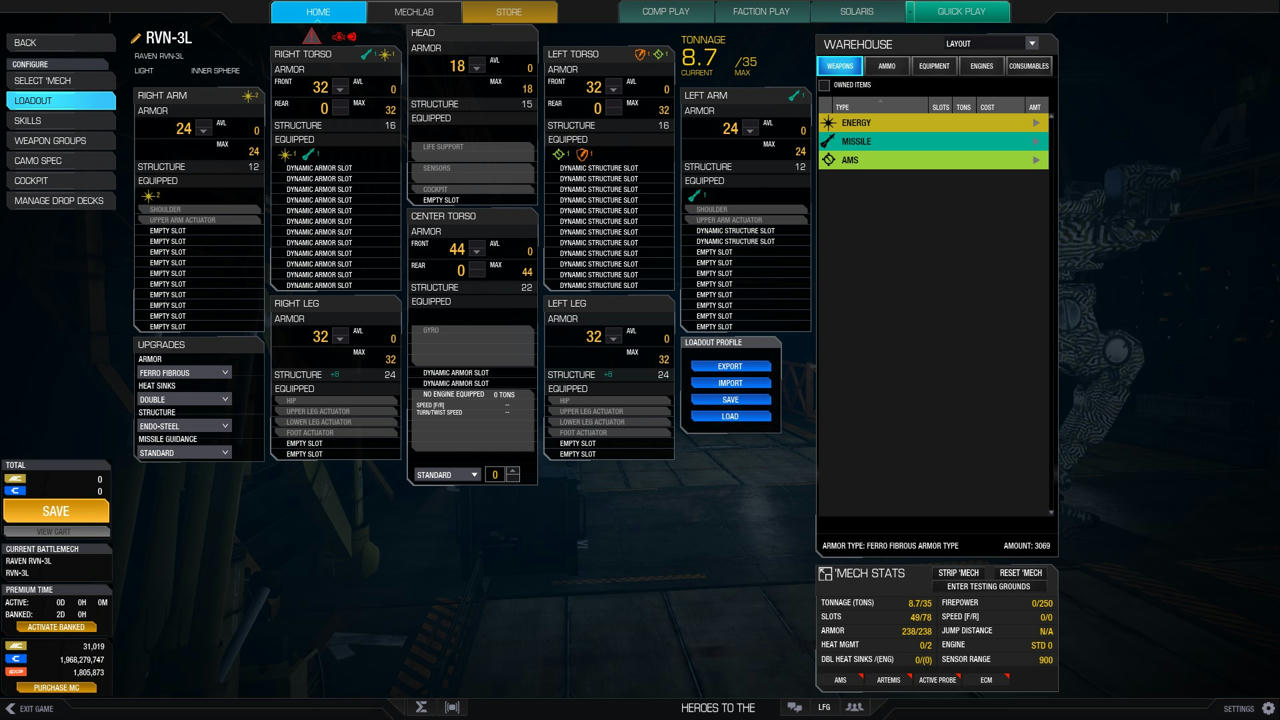Toggle the Owned Items checkbox
Viewport: 1280px width, 720px height.
(x=825, y=86)
